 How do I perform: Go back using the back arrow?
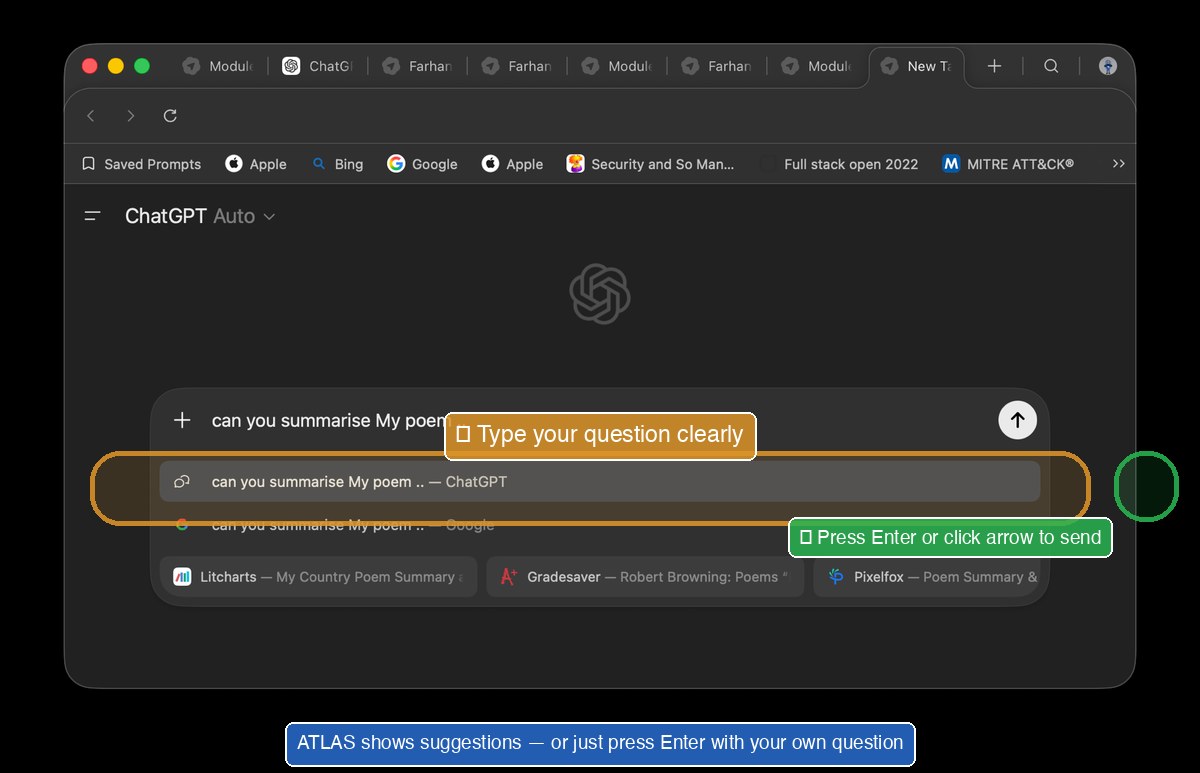click(91, 116)
